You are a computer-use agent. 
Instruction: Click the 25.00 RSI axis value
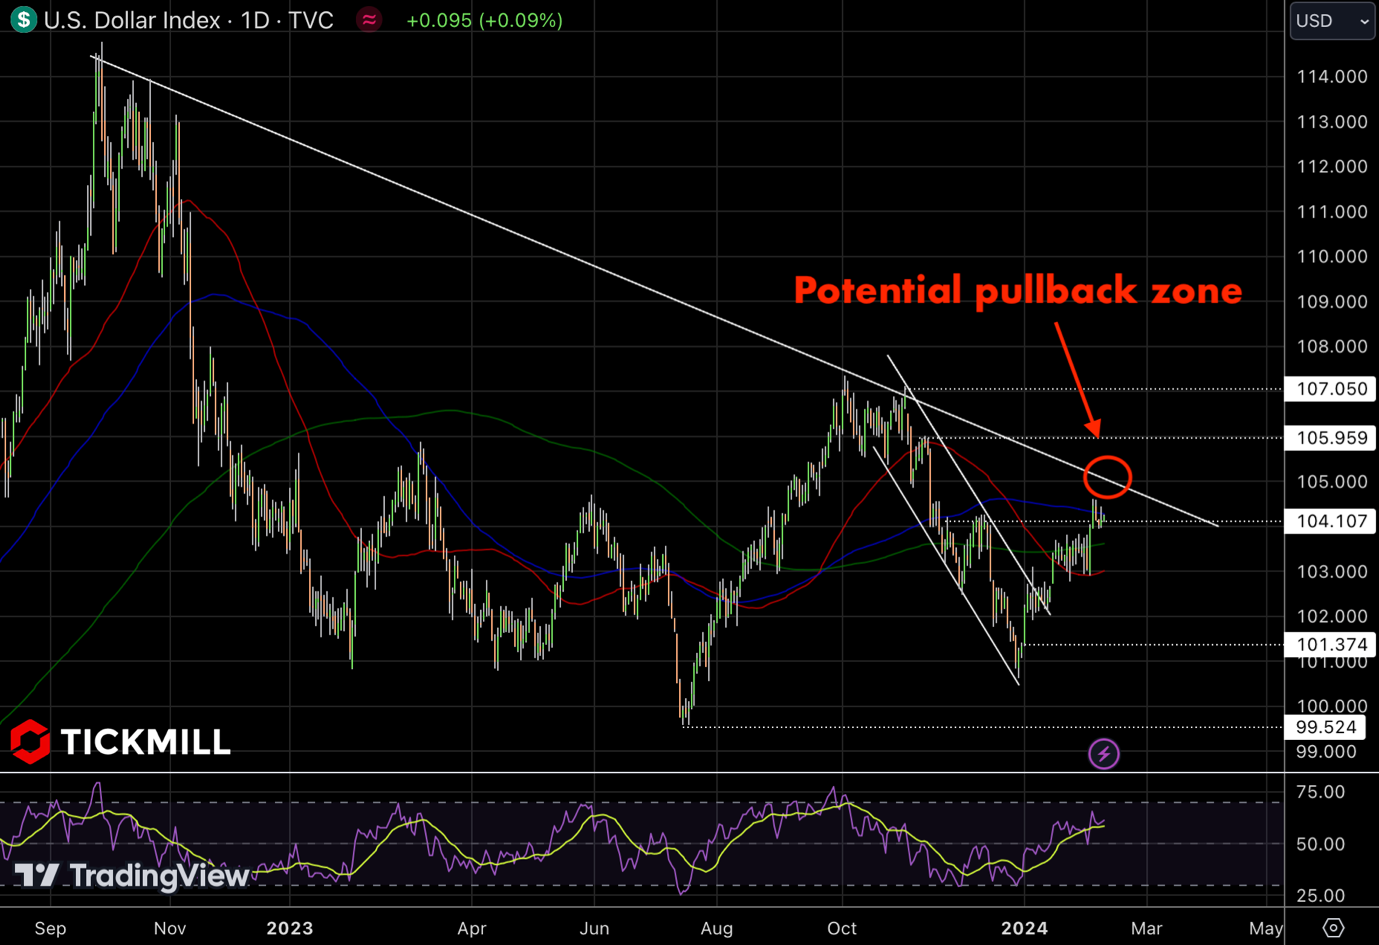(1320, 896)
